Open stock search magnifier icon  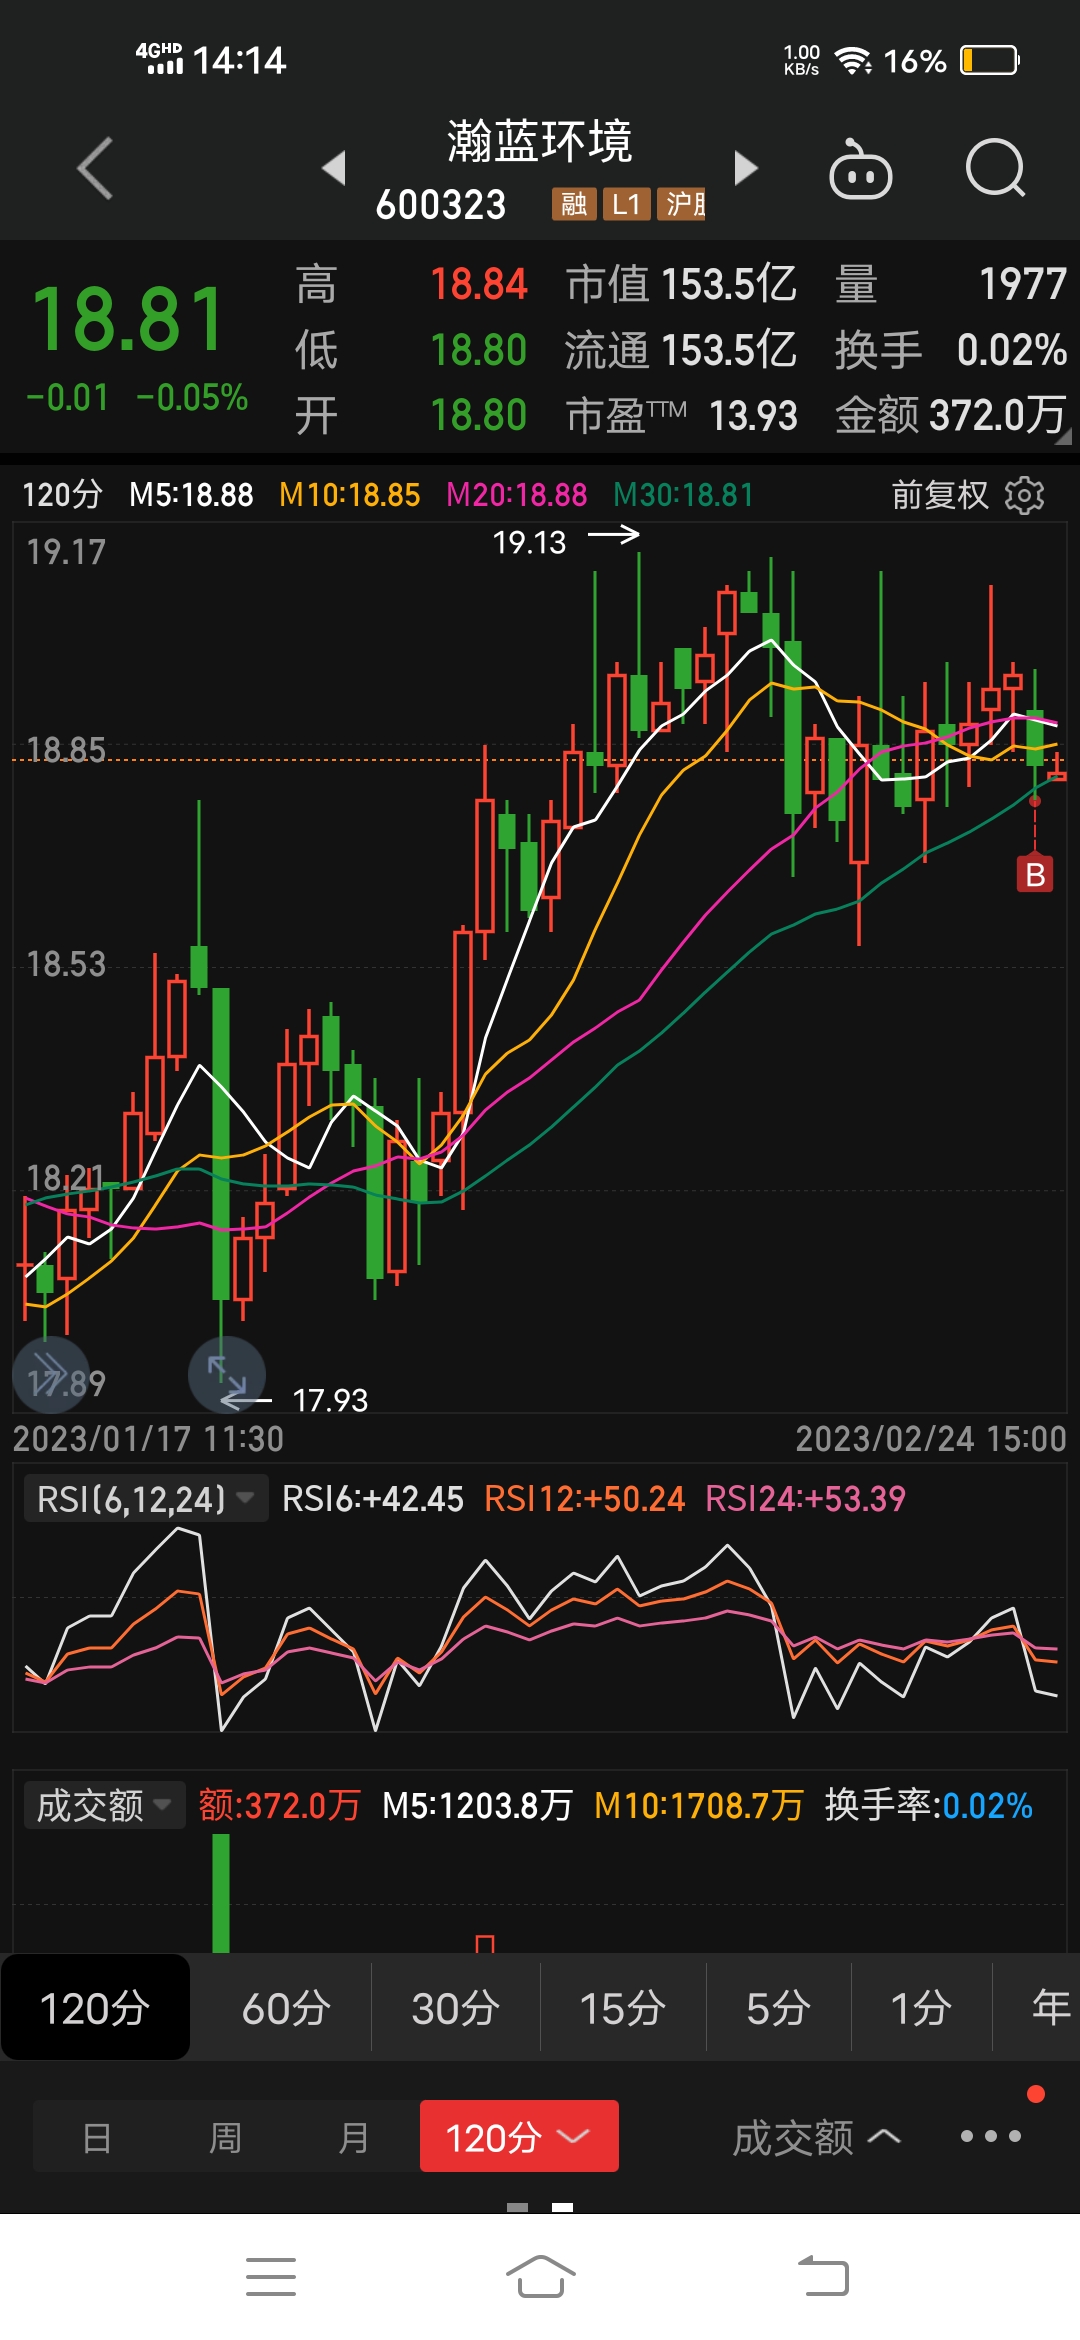click(x=995, y=168)
